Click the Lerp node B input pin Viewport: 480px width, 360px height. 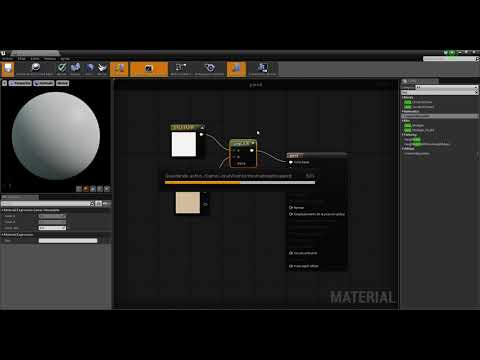click(234, 157)
